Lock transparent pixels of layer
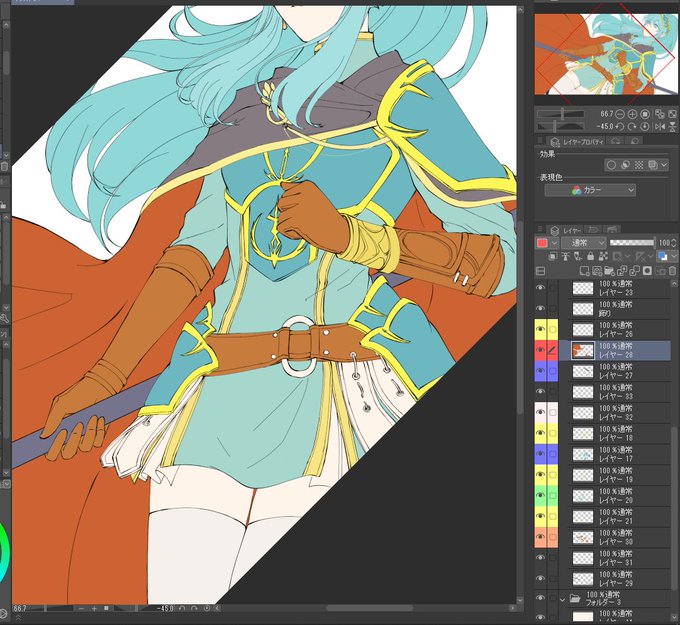The width and height of the screenshot is (680, 625). pyautogui.click(x=603, y=257)
